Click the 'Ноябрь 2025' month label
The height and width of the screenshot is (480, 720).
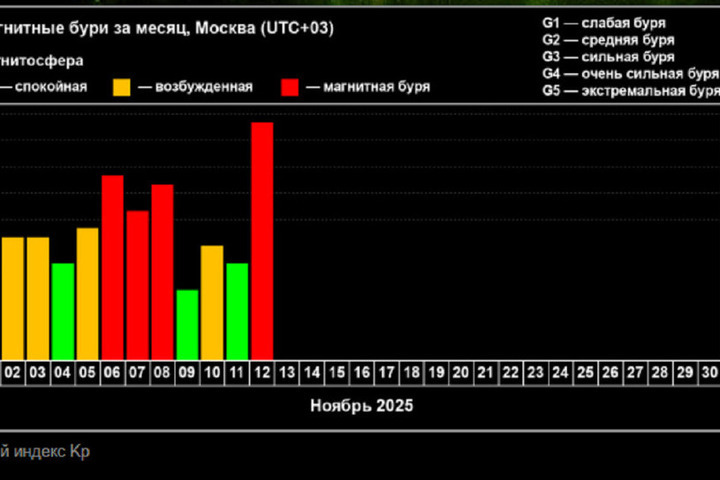(x=361, y=406)
